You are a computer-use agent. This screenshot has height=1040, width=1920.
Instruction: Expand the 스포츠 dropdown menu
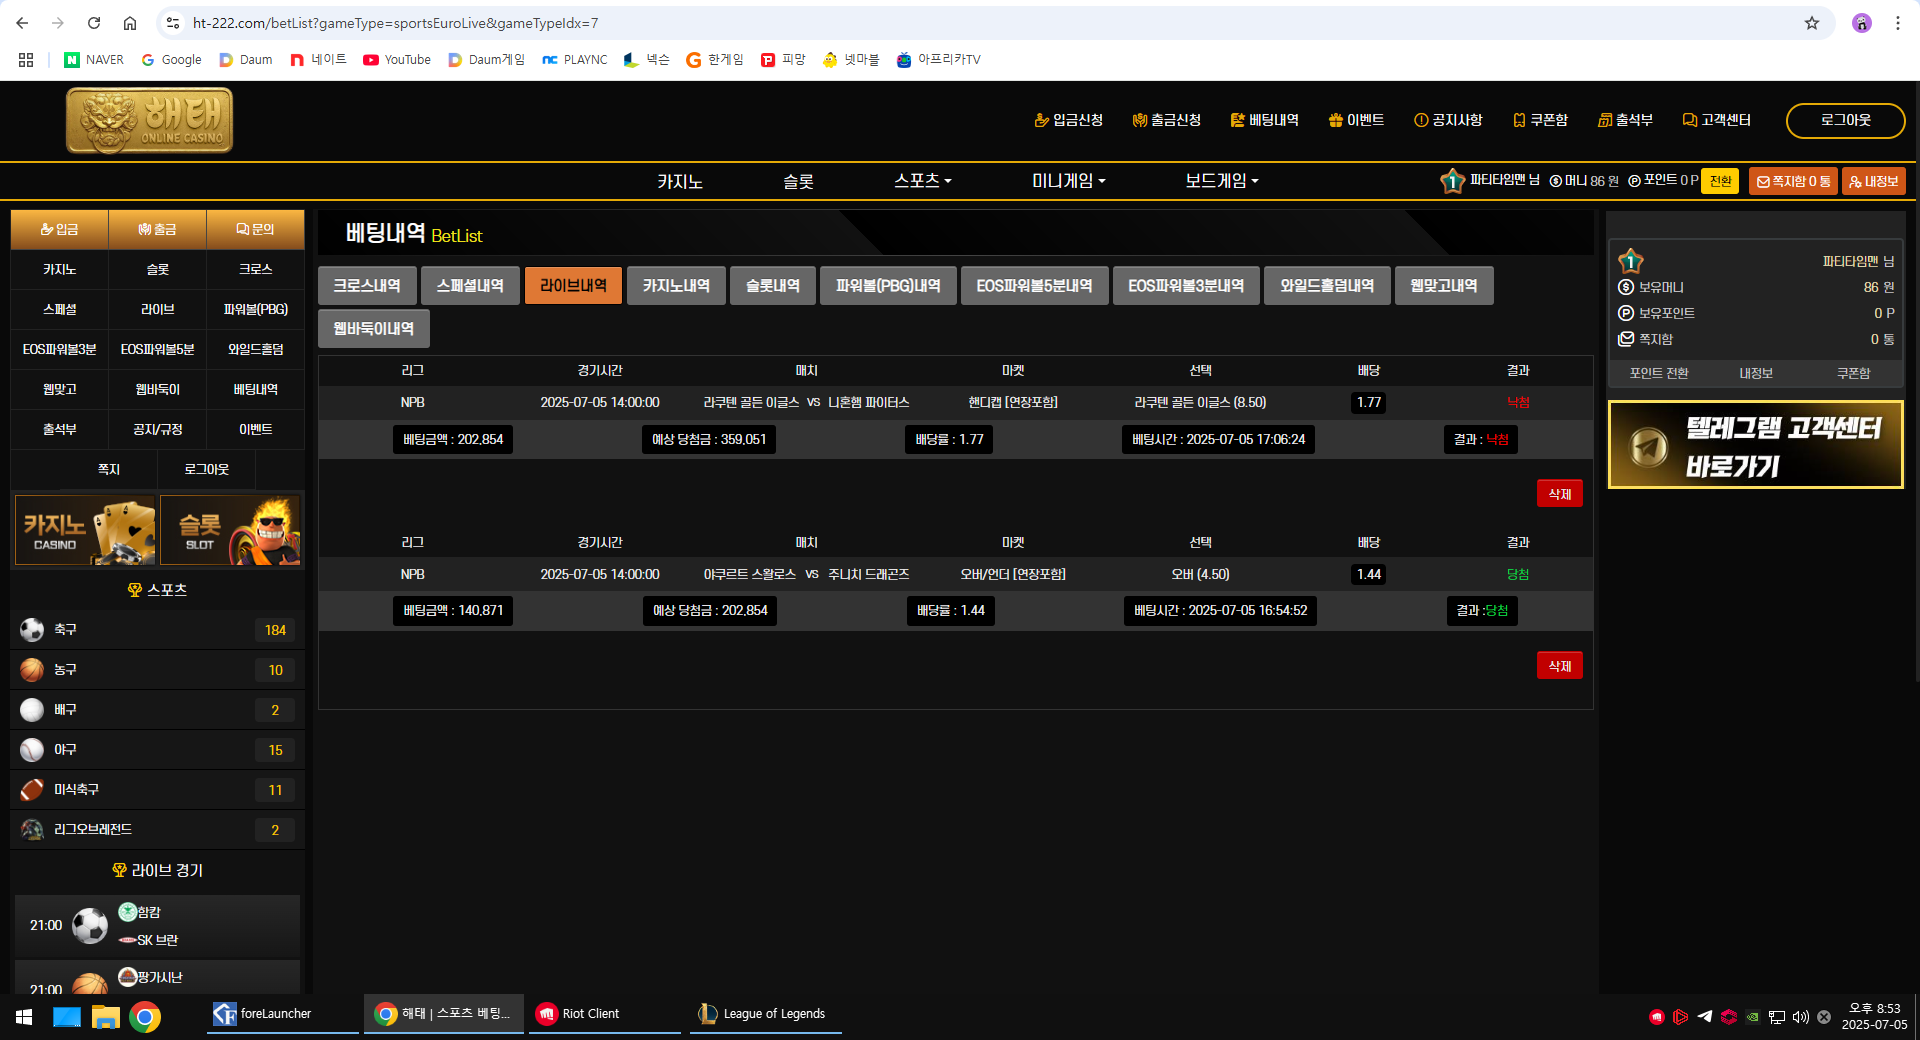coord(922,181)
